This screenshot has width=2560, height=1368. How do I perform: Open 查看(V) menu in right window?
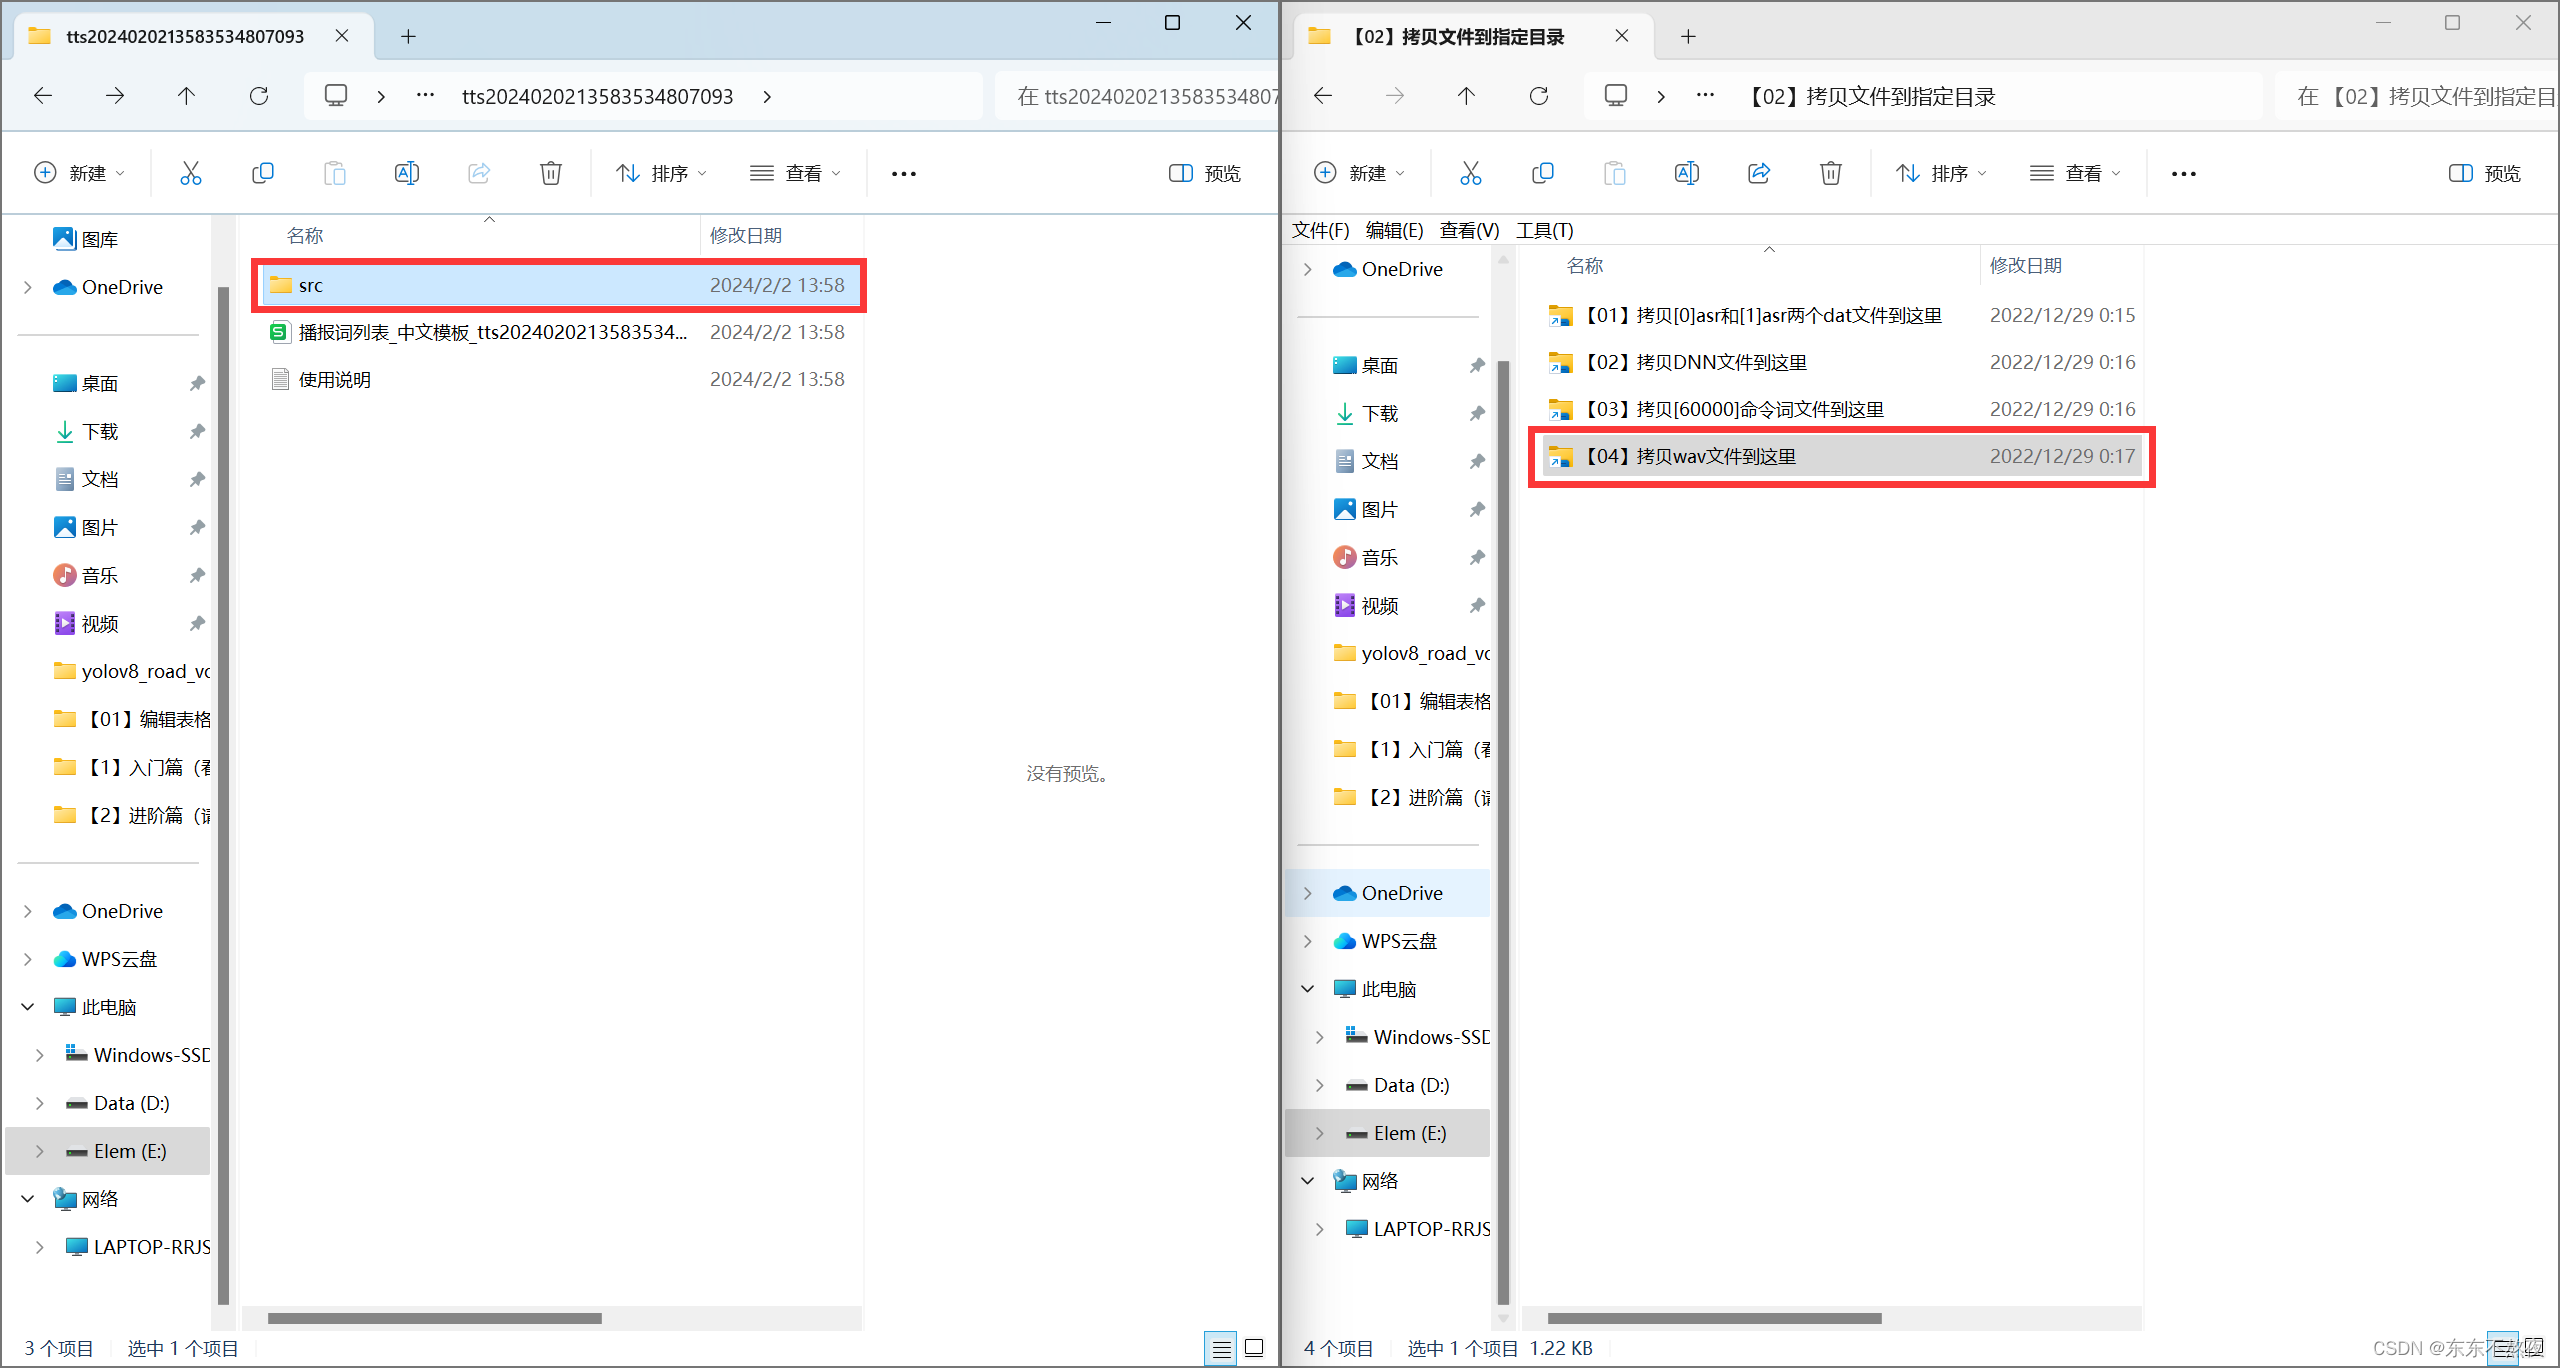pos(1469,231)
